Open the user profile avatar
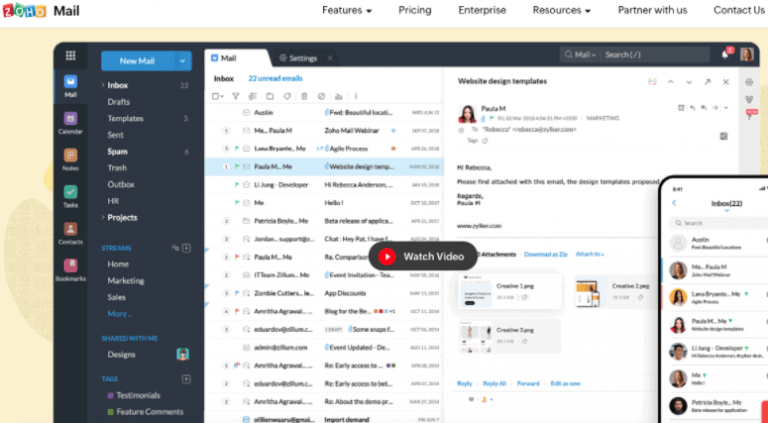Viewport: 768px width, 423px height. point(746,54)
